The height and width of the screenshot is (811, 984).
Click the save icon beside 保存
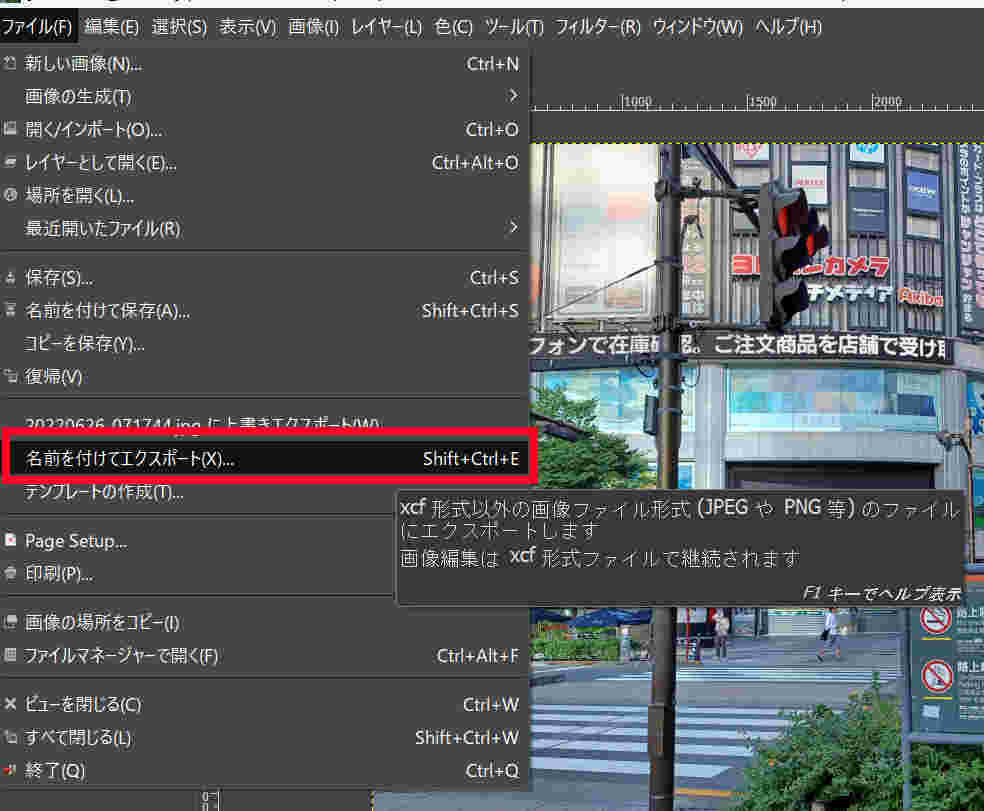10,278
